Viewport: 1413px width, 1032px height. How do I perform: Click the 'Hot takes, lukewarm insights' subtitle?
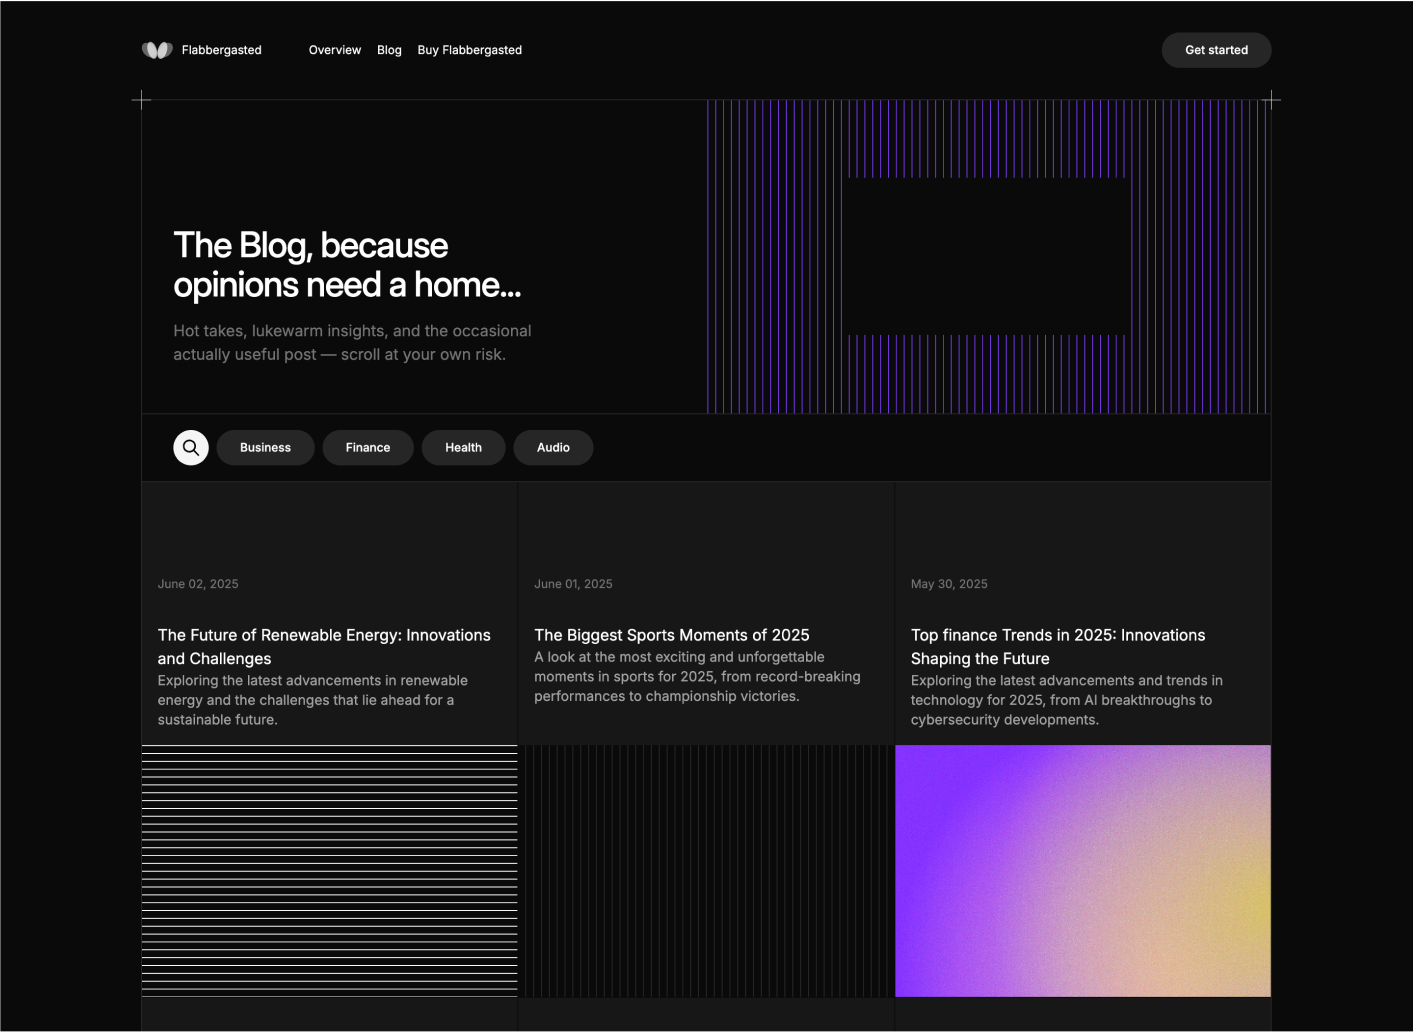(x=352, y=343)
